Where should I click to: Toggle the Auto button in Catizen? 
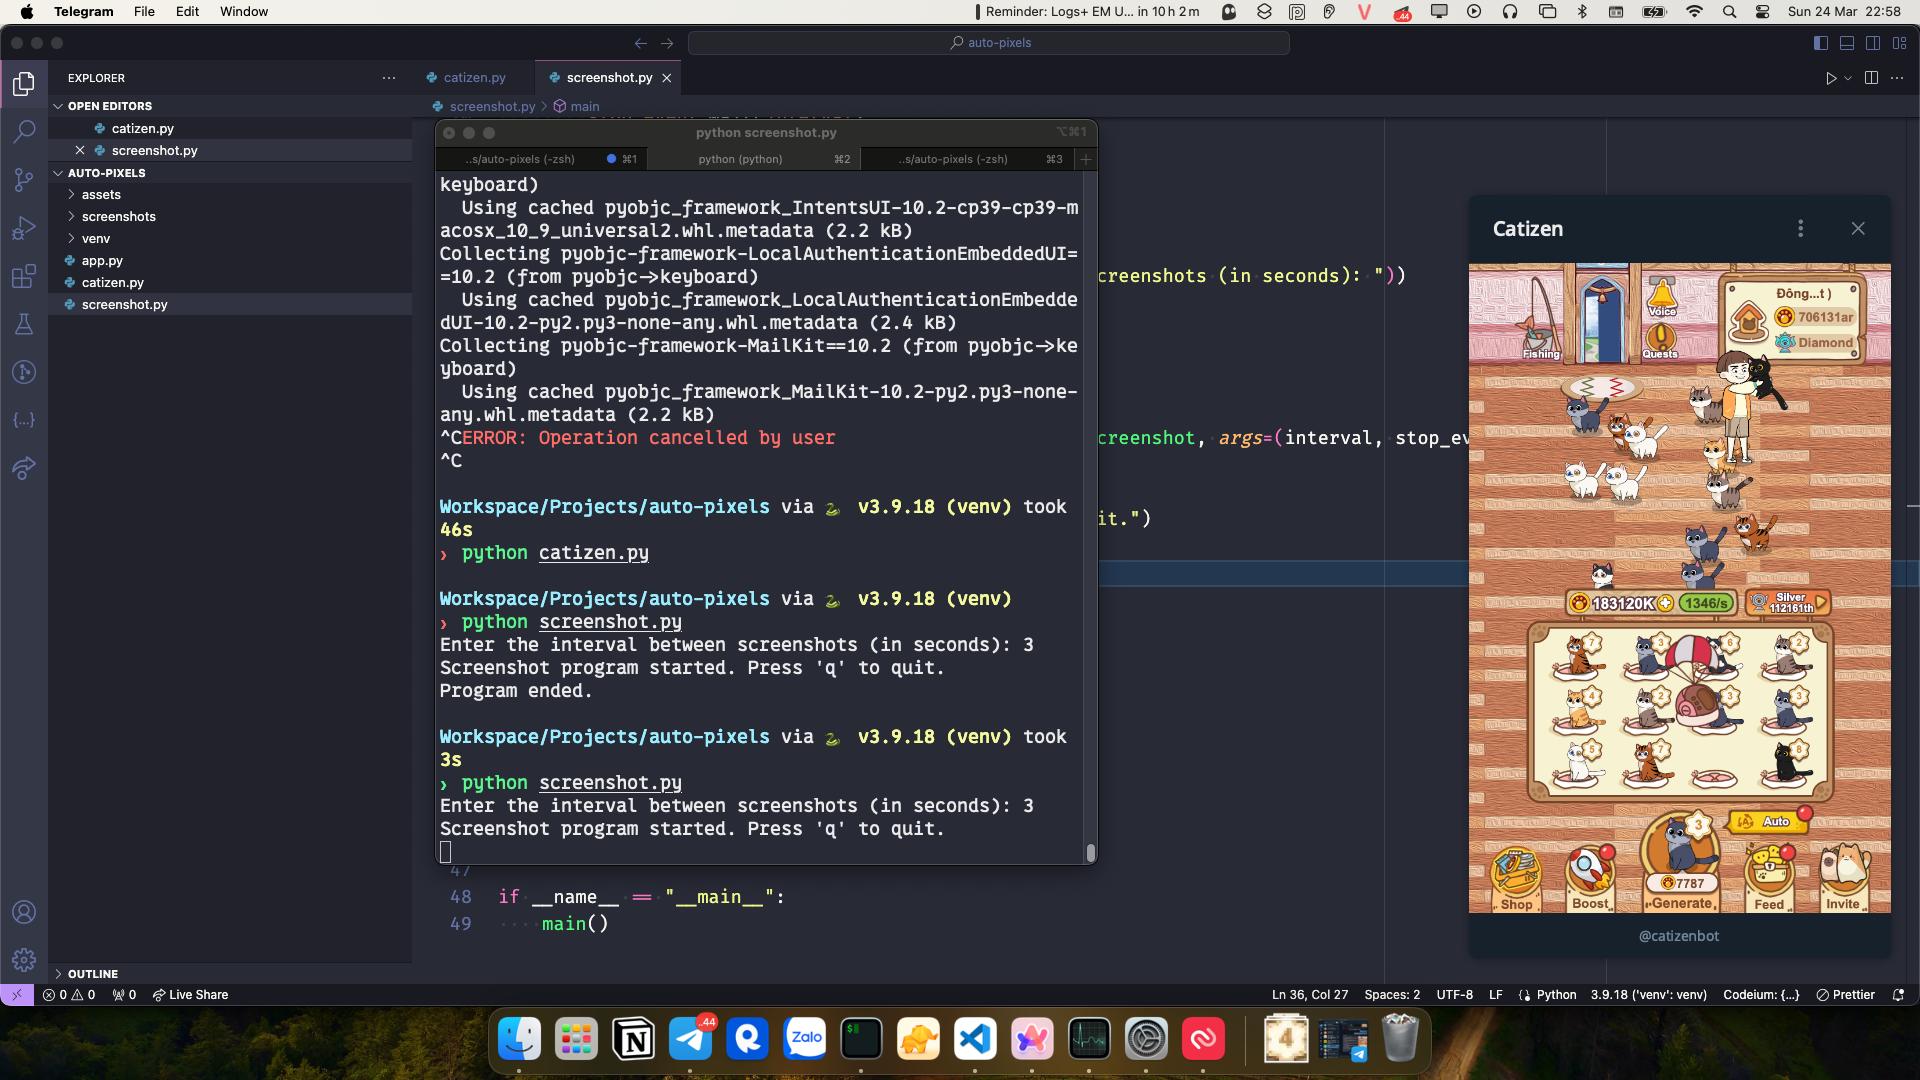pyautogui.click(x=1768, y=821)
